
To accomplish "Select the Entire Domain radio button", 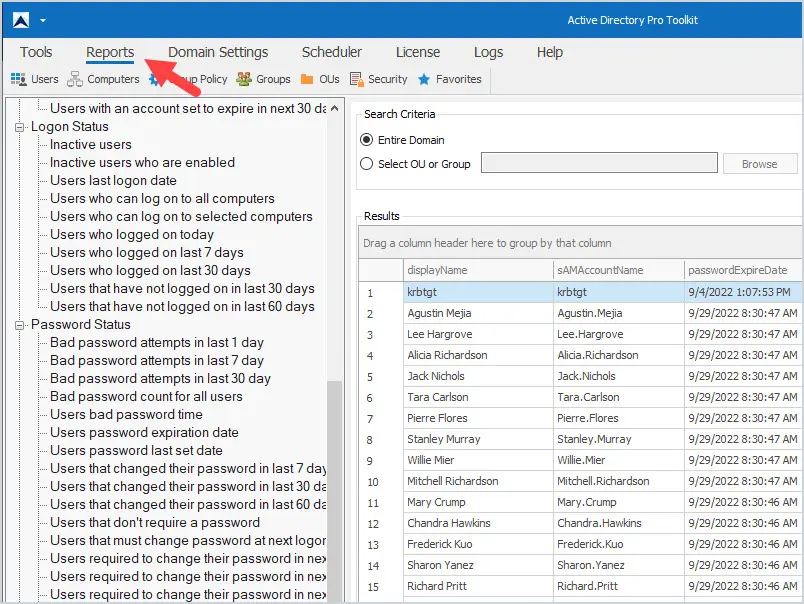I will point(367,140).
